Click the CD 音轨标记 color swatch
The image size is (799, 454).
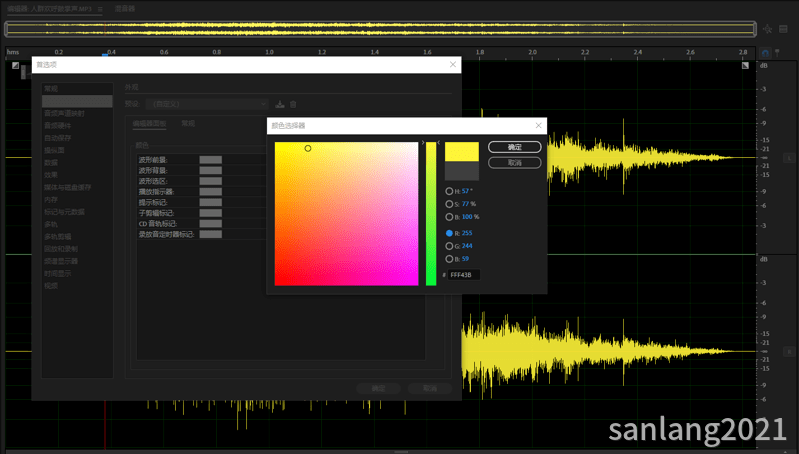(x=210, y=224)
